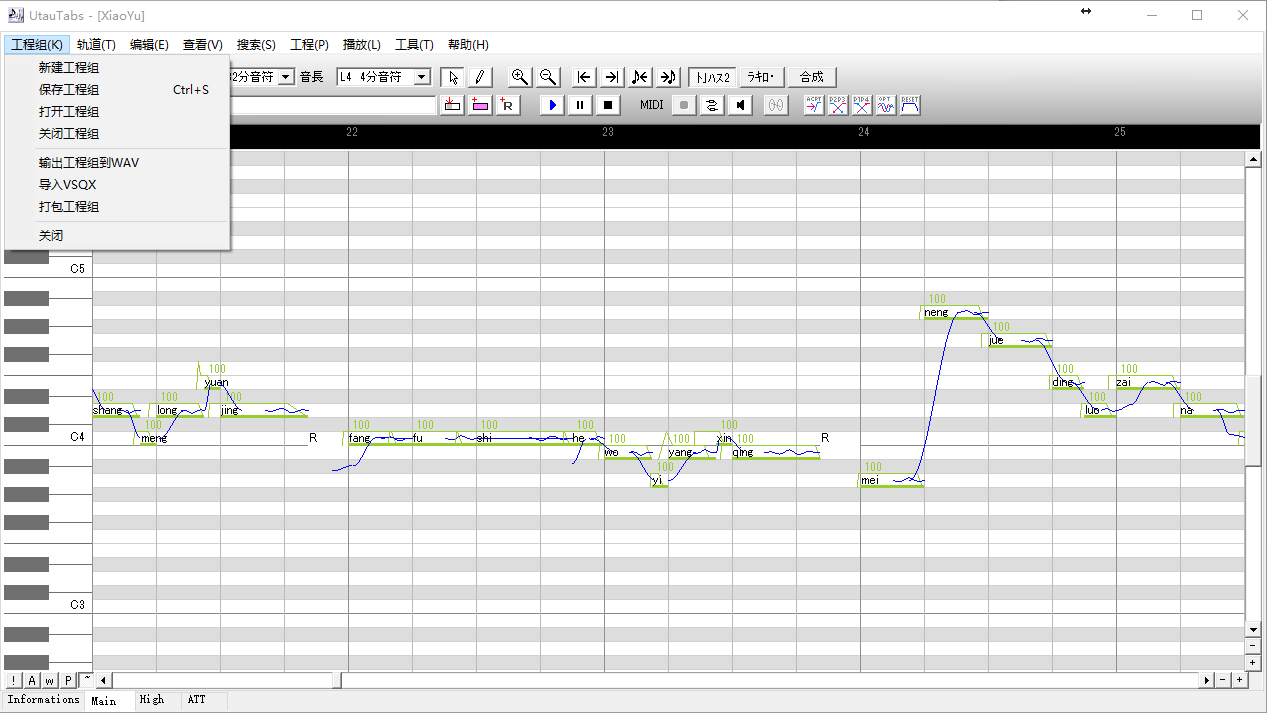1267x713 pixels.
Task: Click the vertical scrollbar thumb
Action: pos(1253,420)
